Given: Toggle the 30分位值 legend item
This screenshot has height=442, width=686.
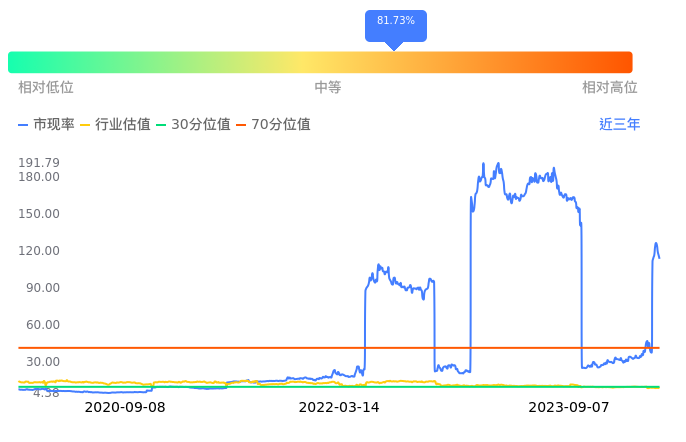Looking at the screenshot, I should (x=194, y=125).
